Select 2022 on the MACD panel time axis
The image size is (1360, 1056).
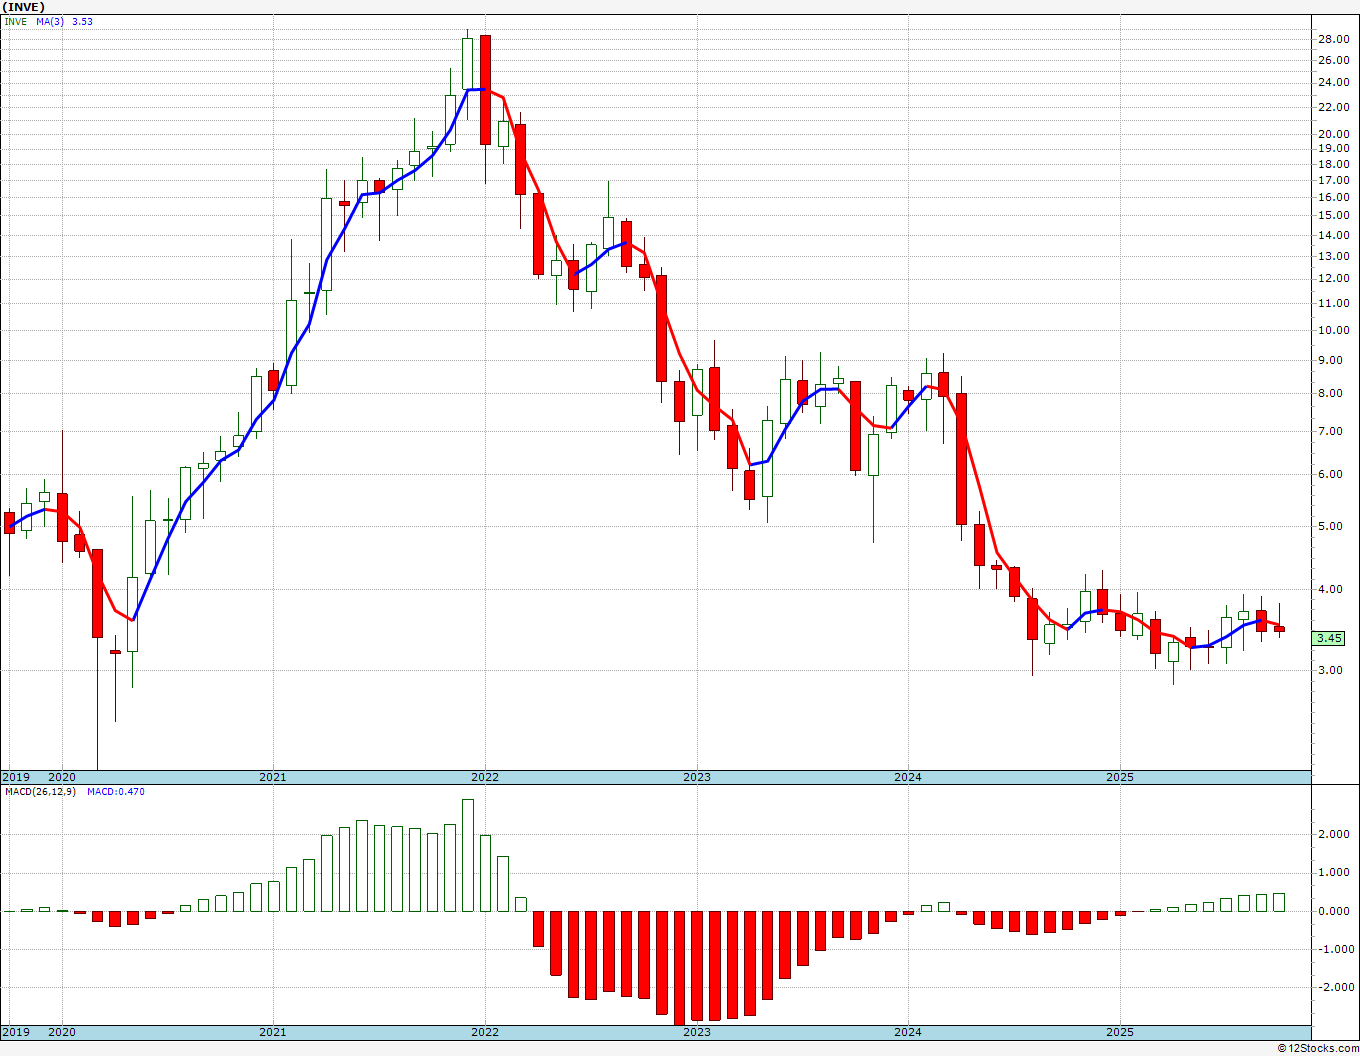coord(485,1032)
